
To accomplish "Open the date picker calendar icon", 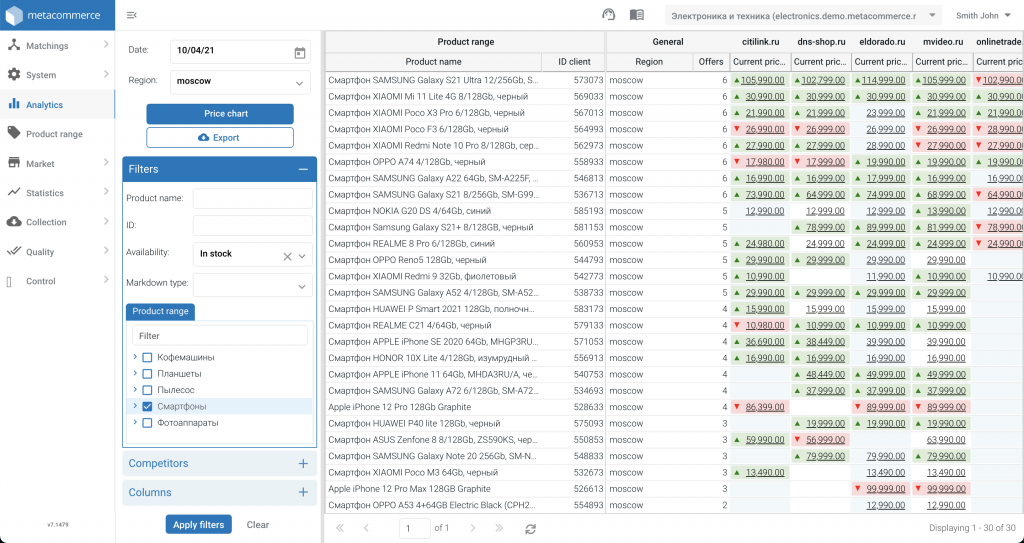I will (300, 53).
